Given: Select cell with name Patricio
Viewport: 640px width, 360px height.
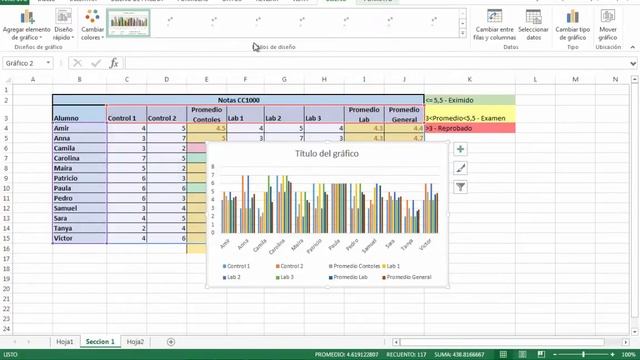Looking at the screenshot, I should (x=80, y=178).
